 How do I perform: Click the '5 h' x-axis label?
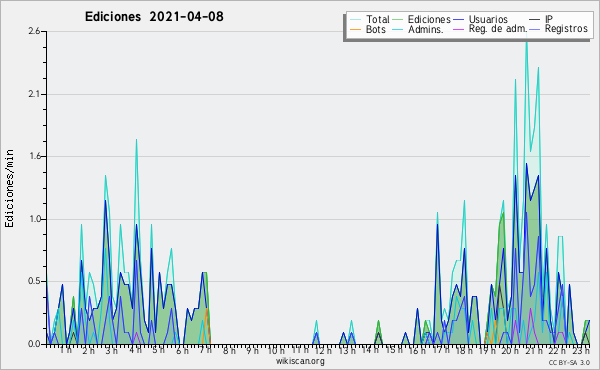point(159,350)
